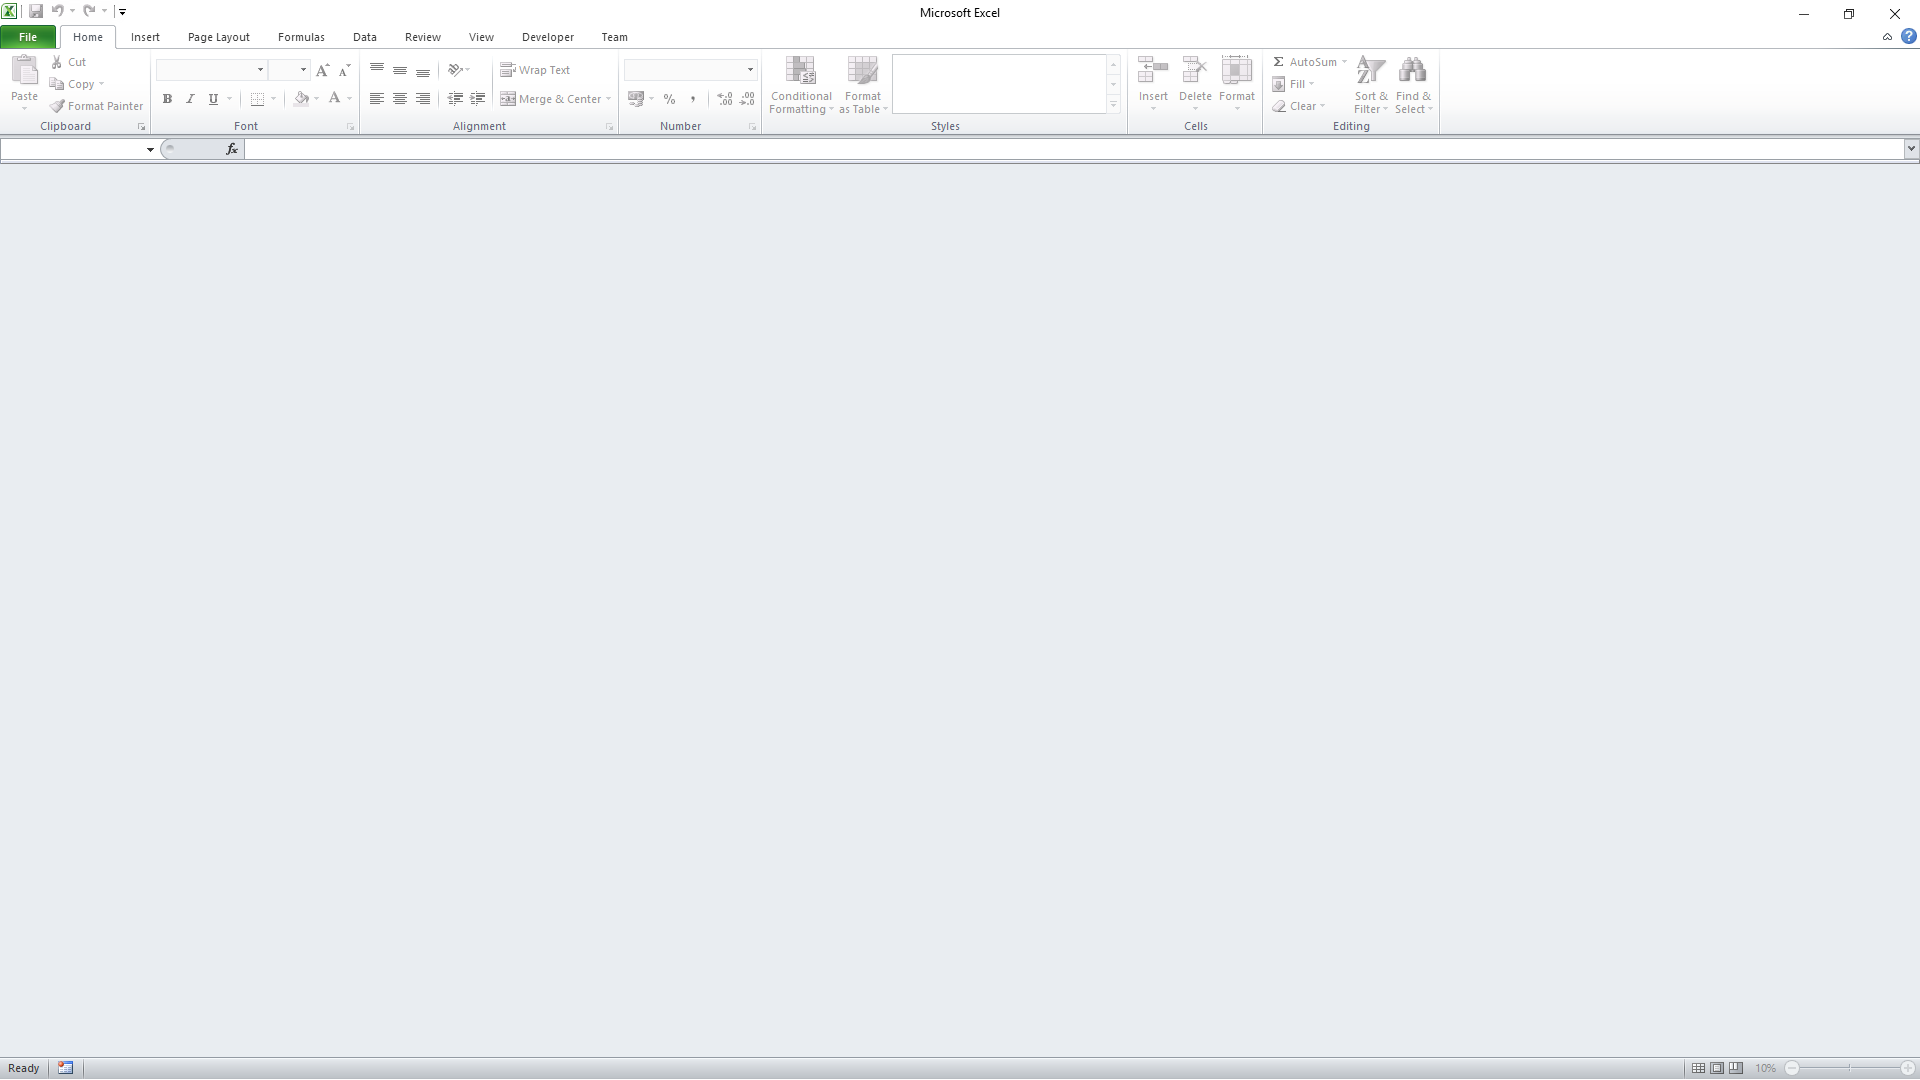
Task: Open the Font dialog launcher
Action: coord(350,127)
